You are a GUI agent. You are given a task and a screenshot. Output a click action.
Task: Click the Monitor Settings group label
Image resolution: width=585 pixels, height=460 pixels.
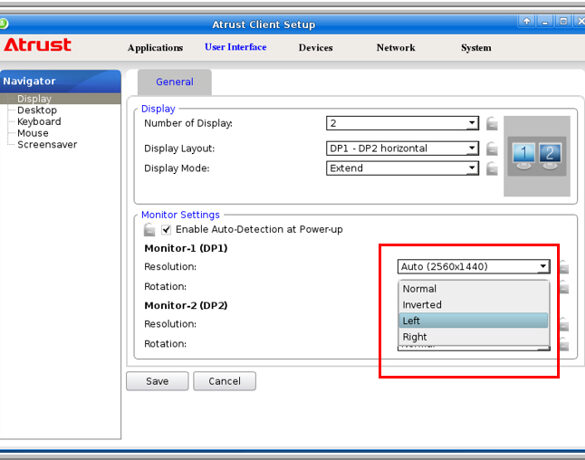click(181, 215)
